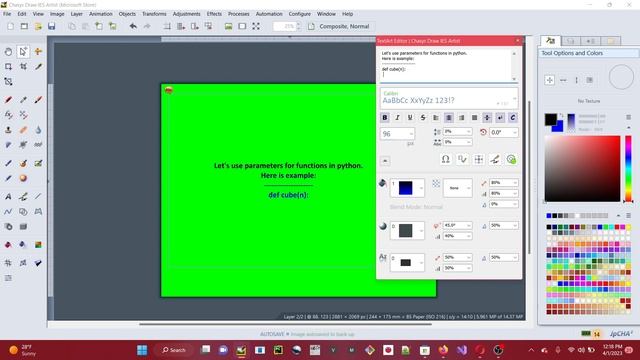This screenshot has height=360, width=640.
Task: Click inside the TextArt text entry box
Action: 446,65
